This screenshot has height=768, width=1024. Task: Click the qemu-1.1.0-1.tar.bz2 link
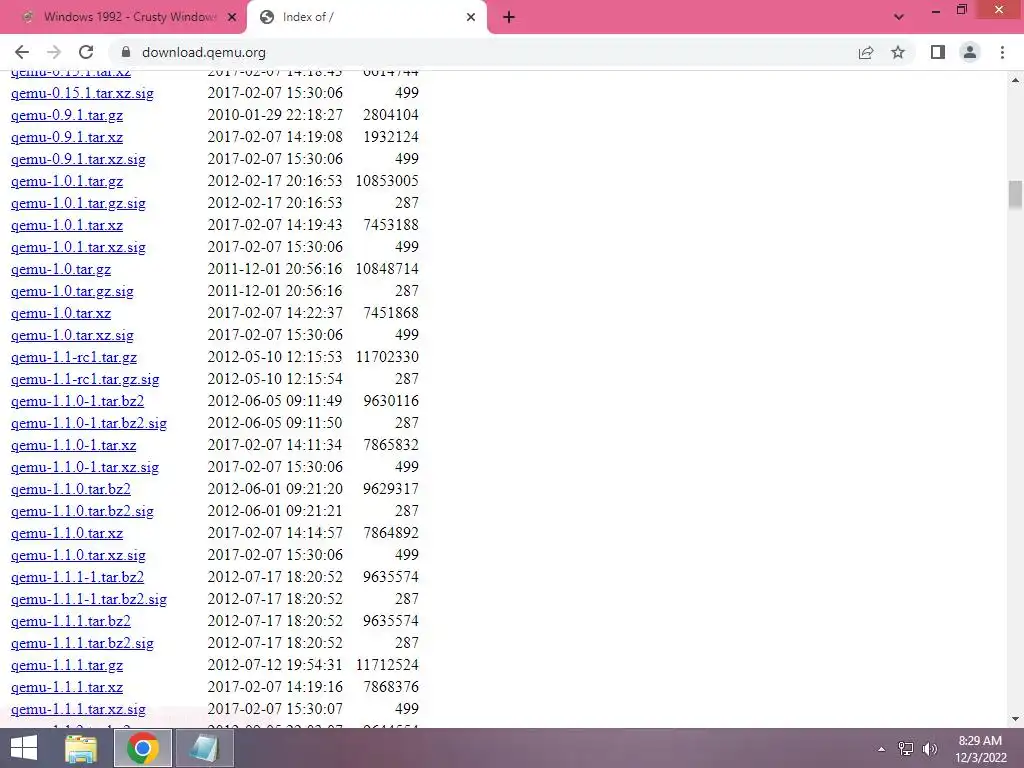click(x=77, y=402)
